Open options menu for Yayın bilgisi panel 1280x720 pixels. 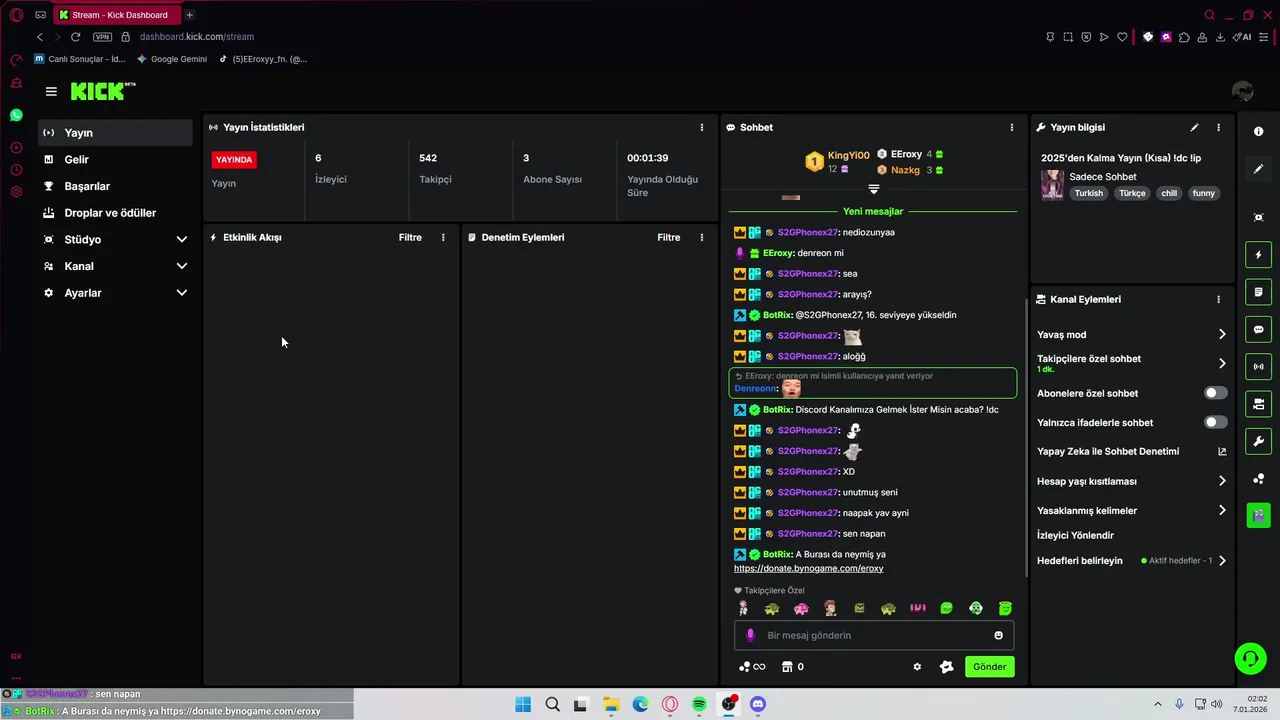click(1218, 127)
